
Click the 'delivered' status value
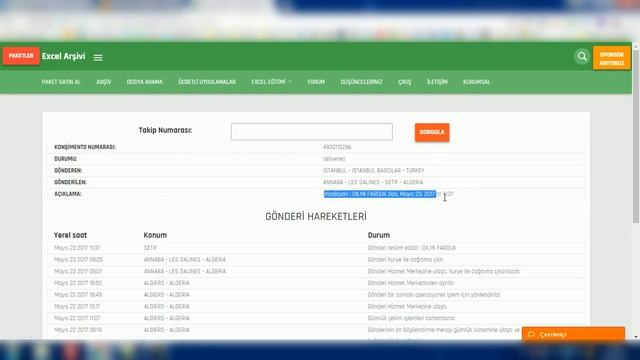coord(334,159)
